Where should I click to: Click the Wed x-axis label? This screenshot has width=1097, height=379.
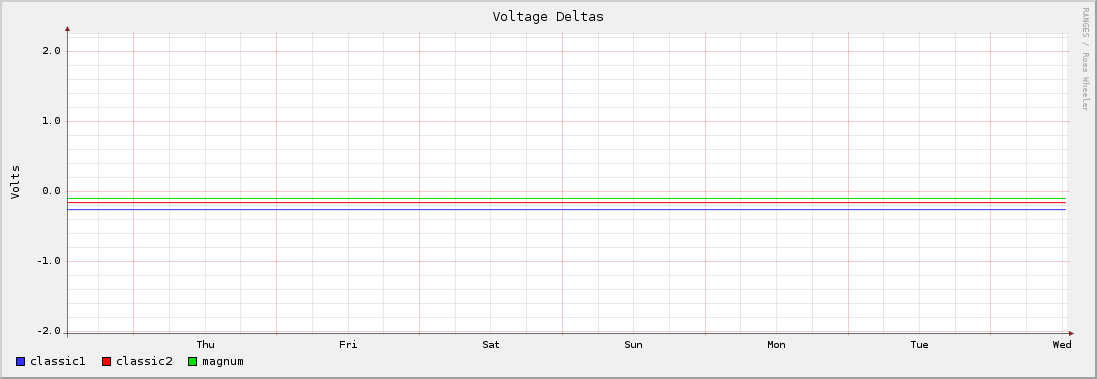coord(1062,345)
